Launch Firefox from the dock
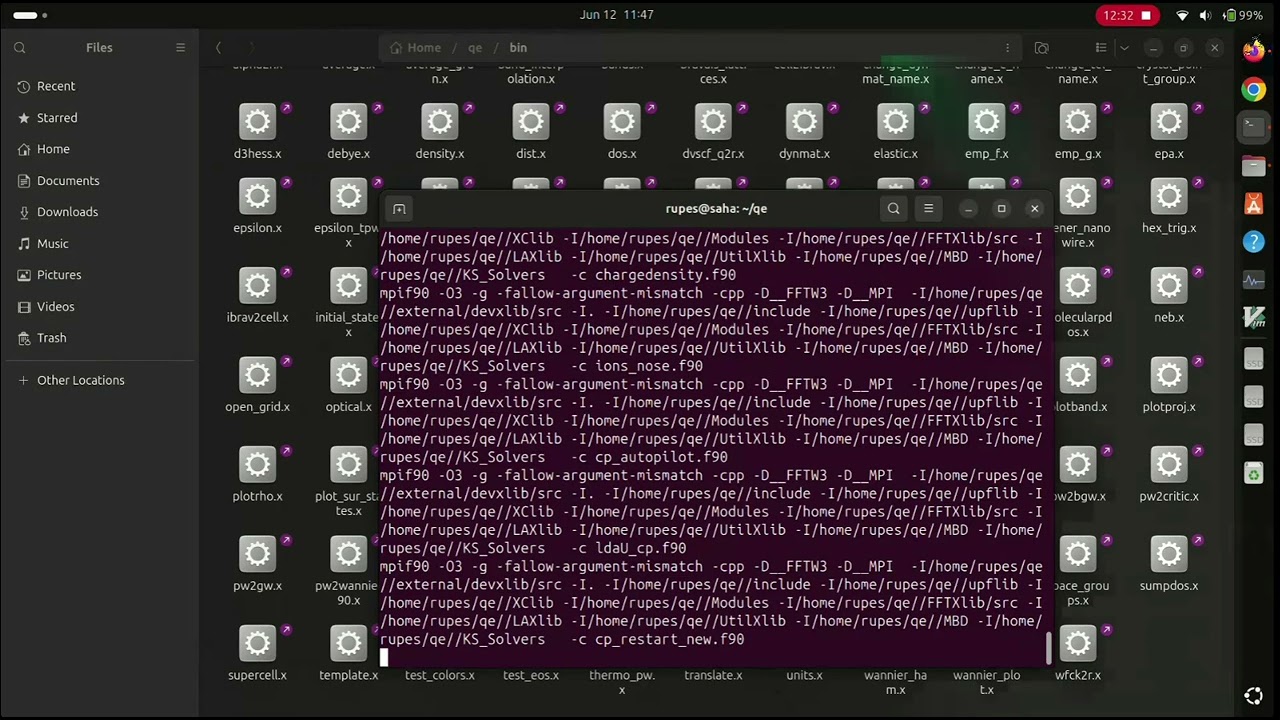The width and height of the screenshot is (1280, 720). (x=1253, y=50)
